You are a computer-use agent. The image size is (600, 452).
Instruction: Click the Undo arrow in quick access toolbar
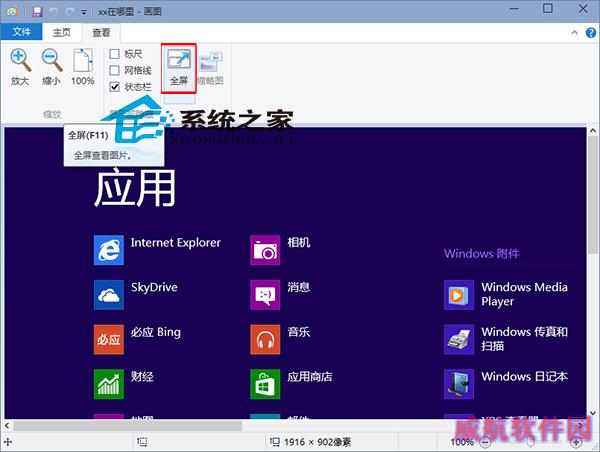tap(53, 11)
